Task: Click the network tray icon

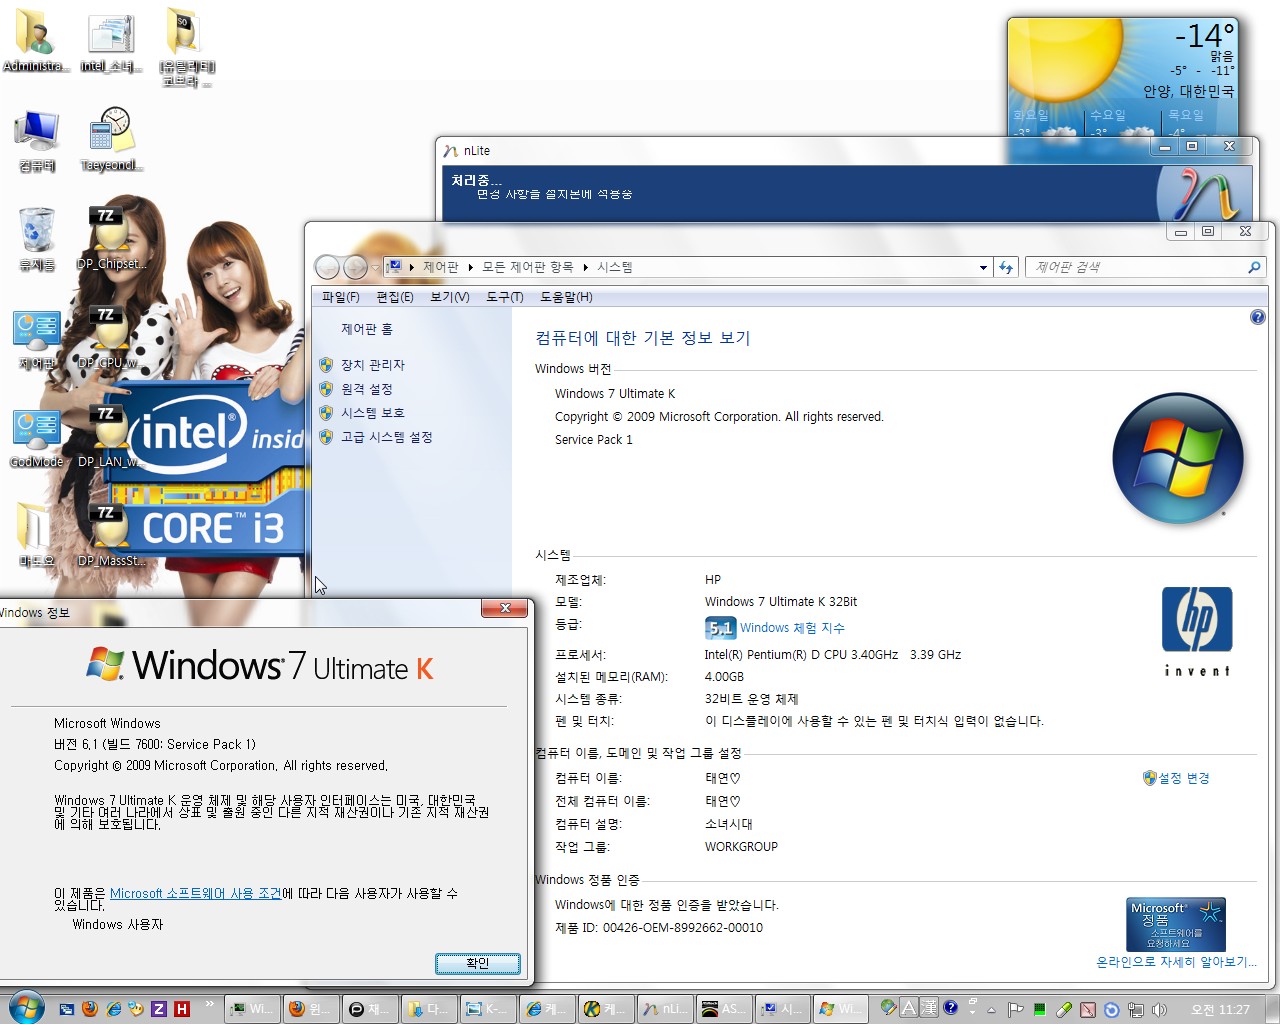Action: coord(1135,1009)
